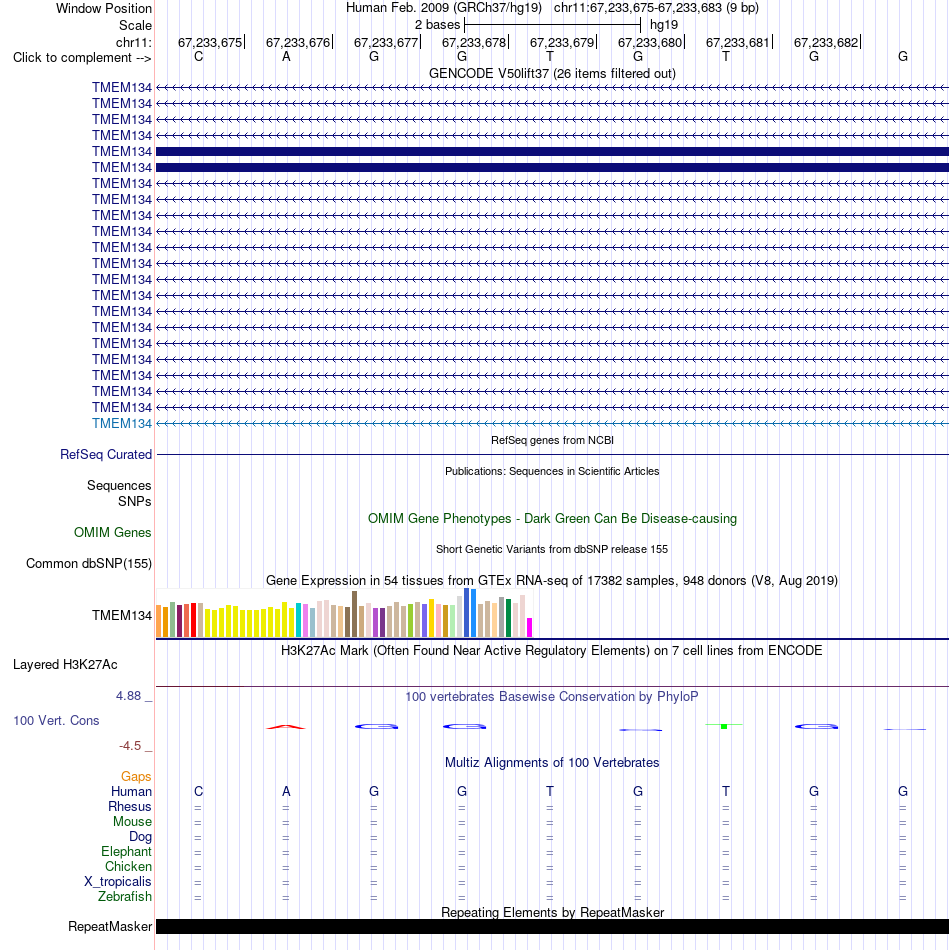
Task: Click the Chicken alignment row label
Action: pyautogui.click(x=128, y=867)
